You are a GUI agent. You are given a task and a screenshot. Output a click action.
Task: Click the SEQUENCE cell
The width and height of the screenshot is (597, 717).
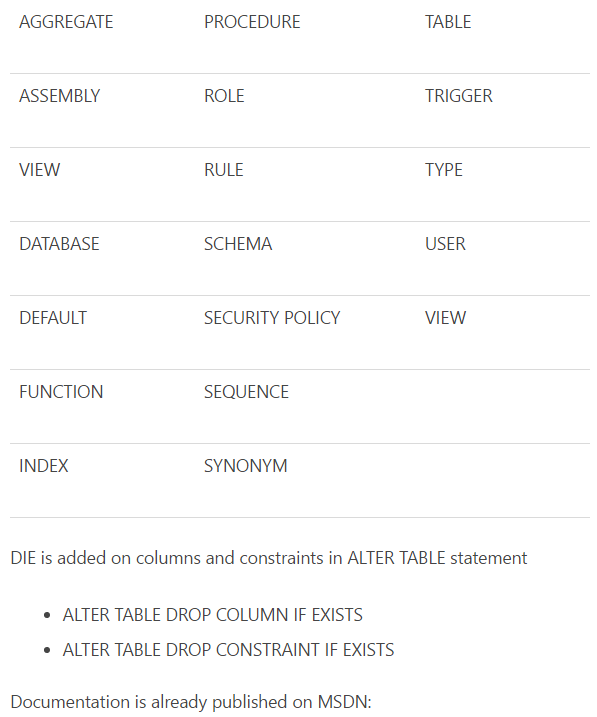click(246, 392)
